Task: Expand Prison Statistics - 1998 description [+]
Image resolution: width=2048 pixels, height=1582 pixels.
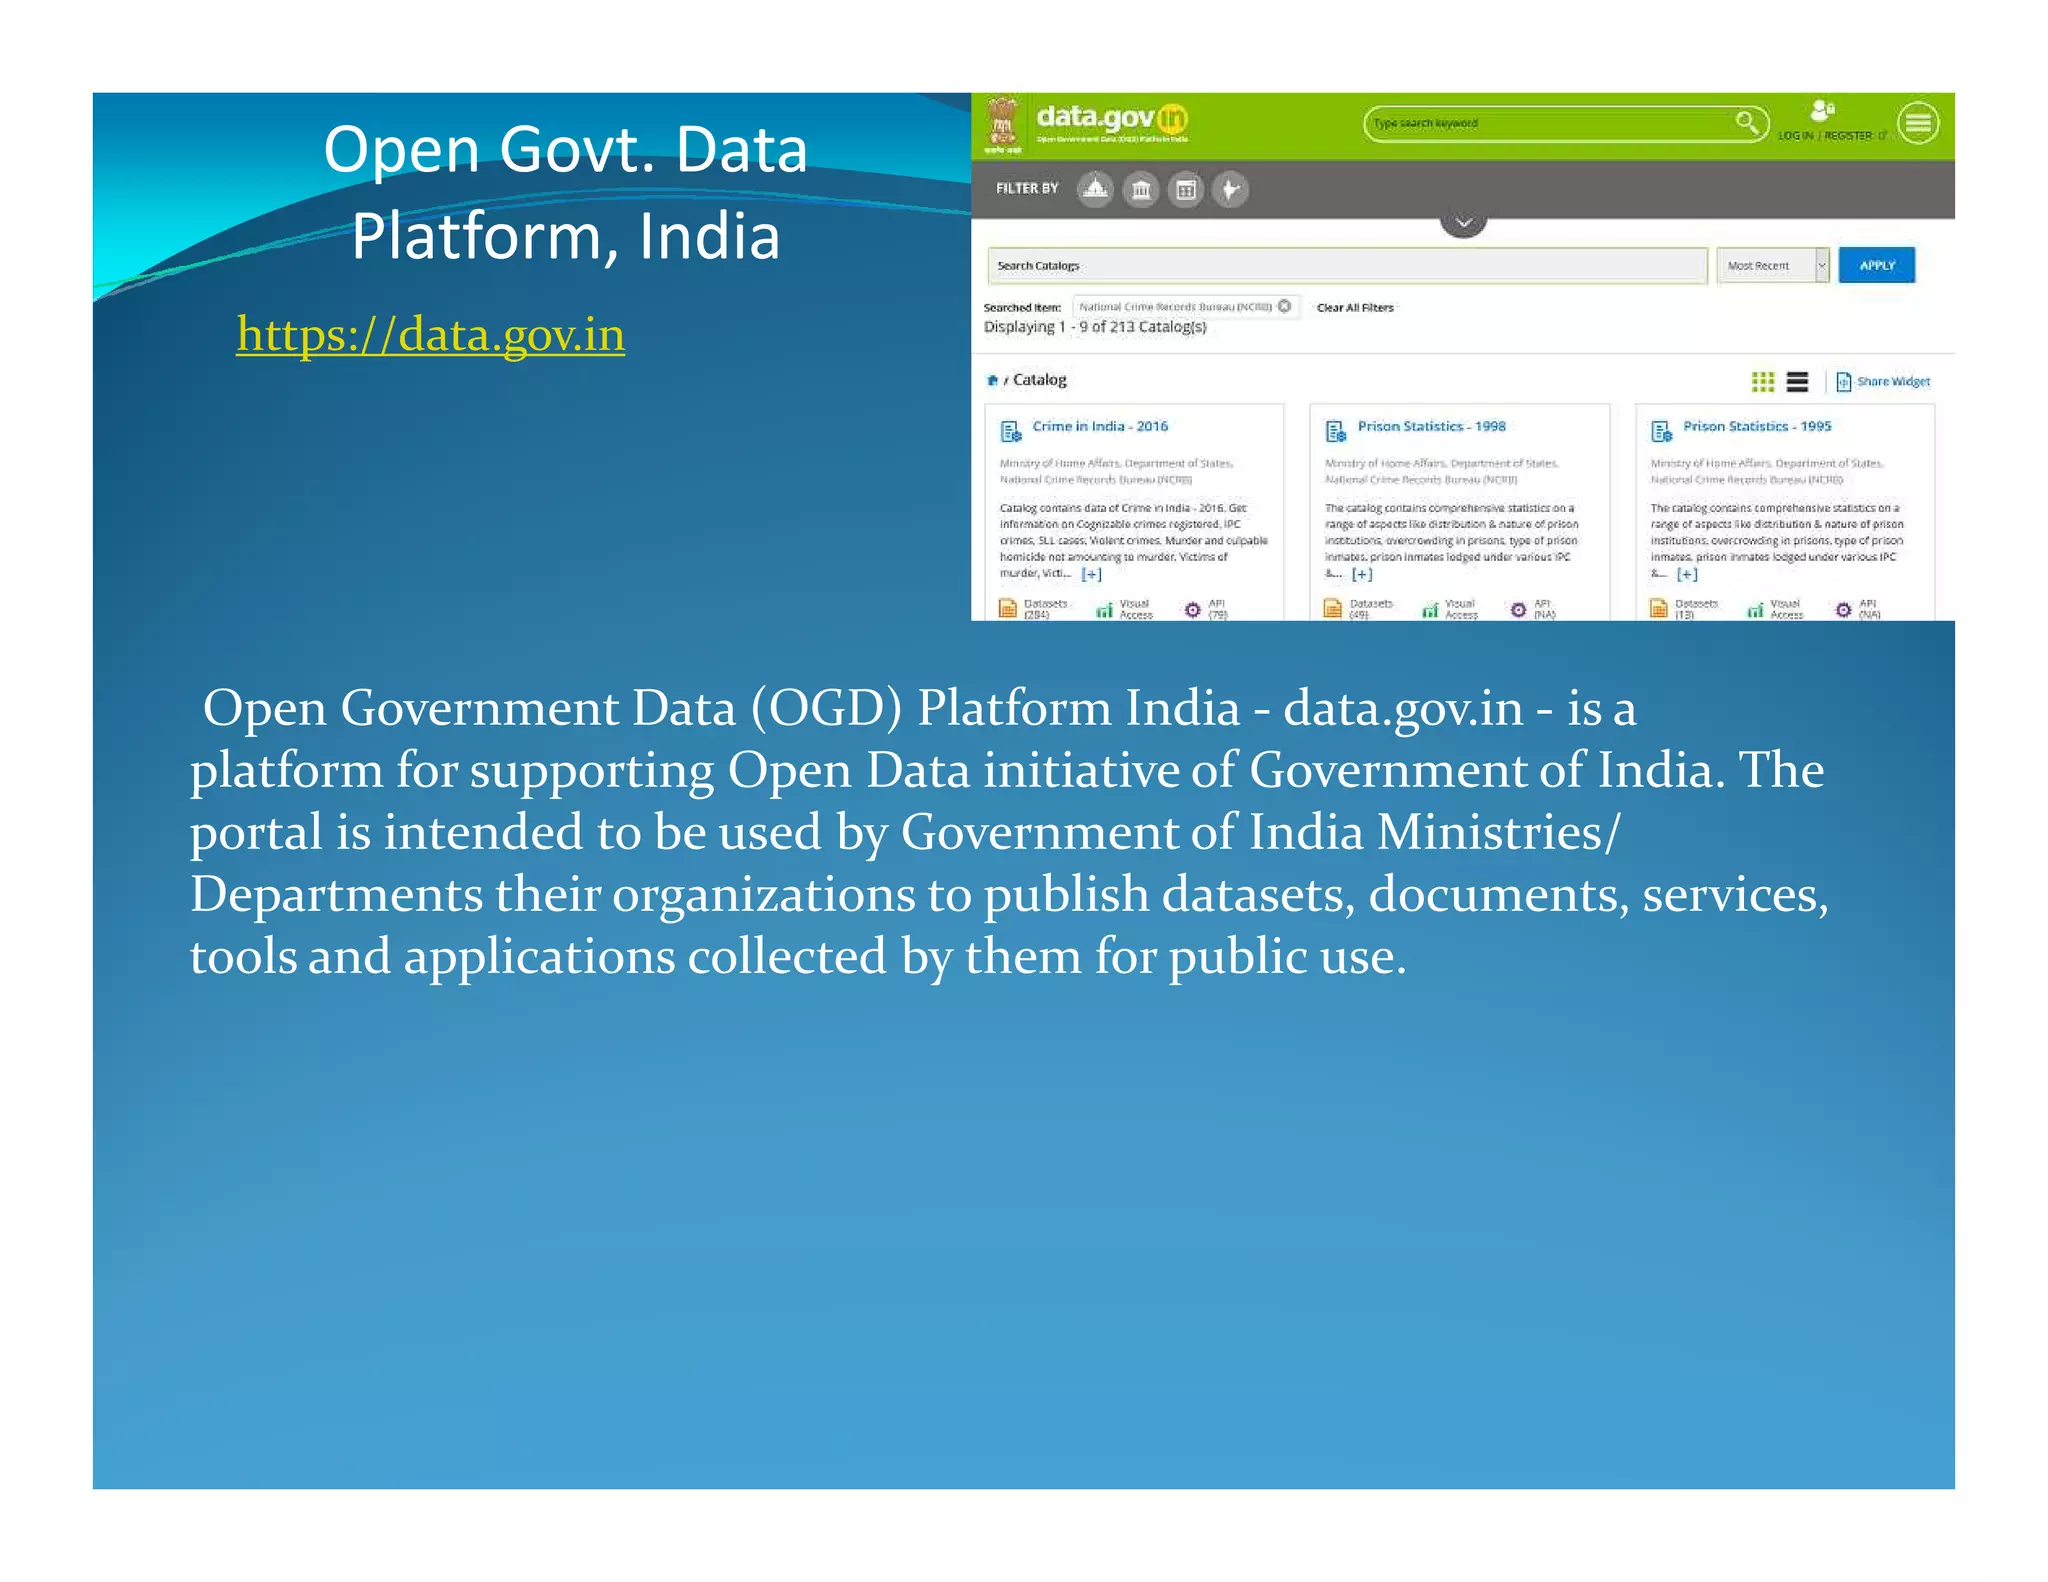Action: pos(1362,574)
